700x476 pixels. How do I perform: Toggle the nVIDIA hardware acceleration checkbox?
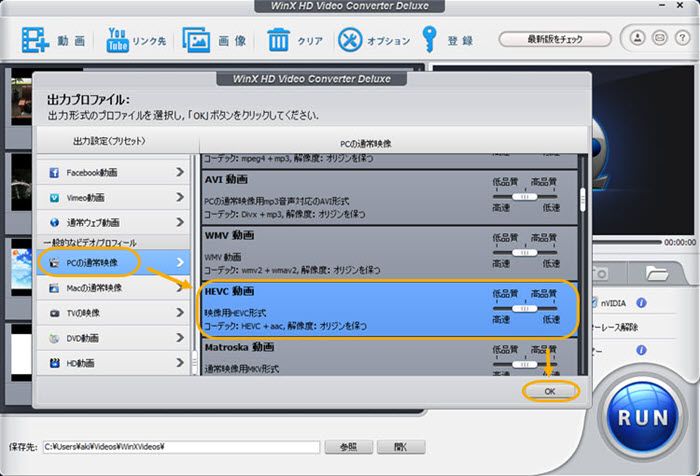click(594, 303)
